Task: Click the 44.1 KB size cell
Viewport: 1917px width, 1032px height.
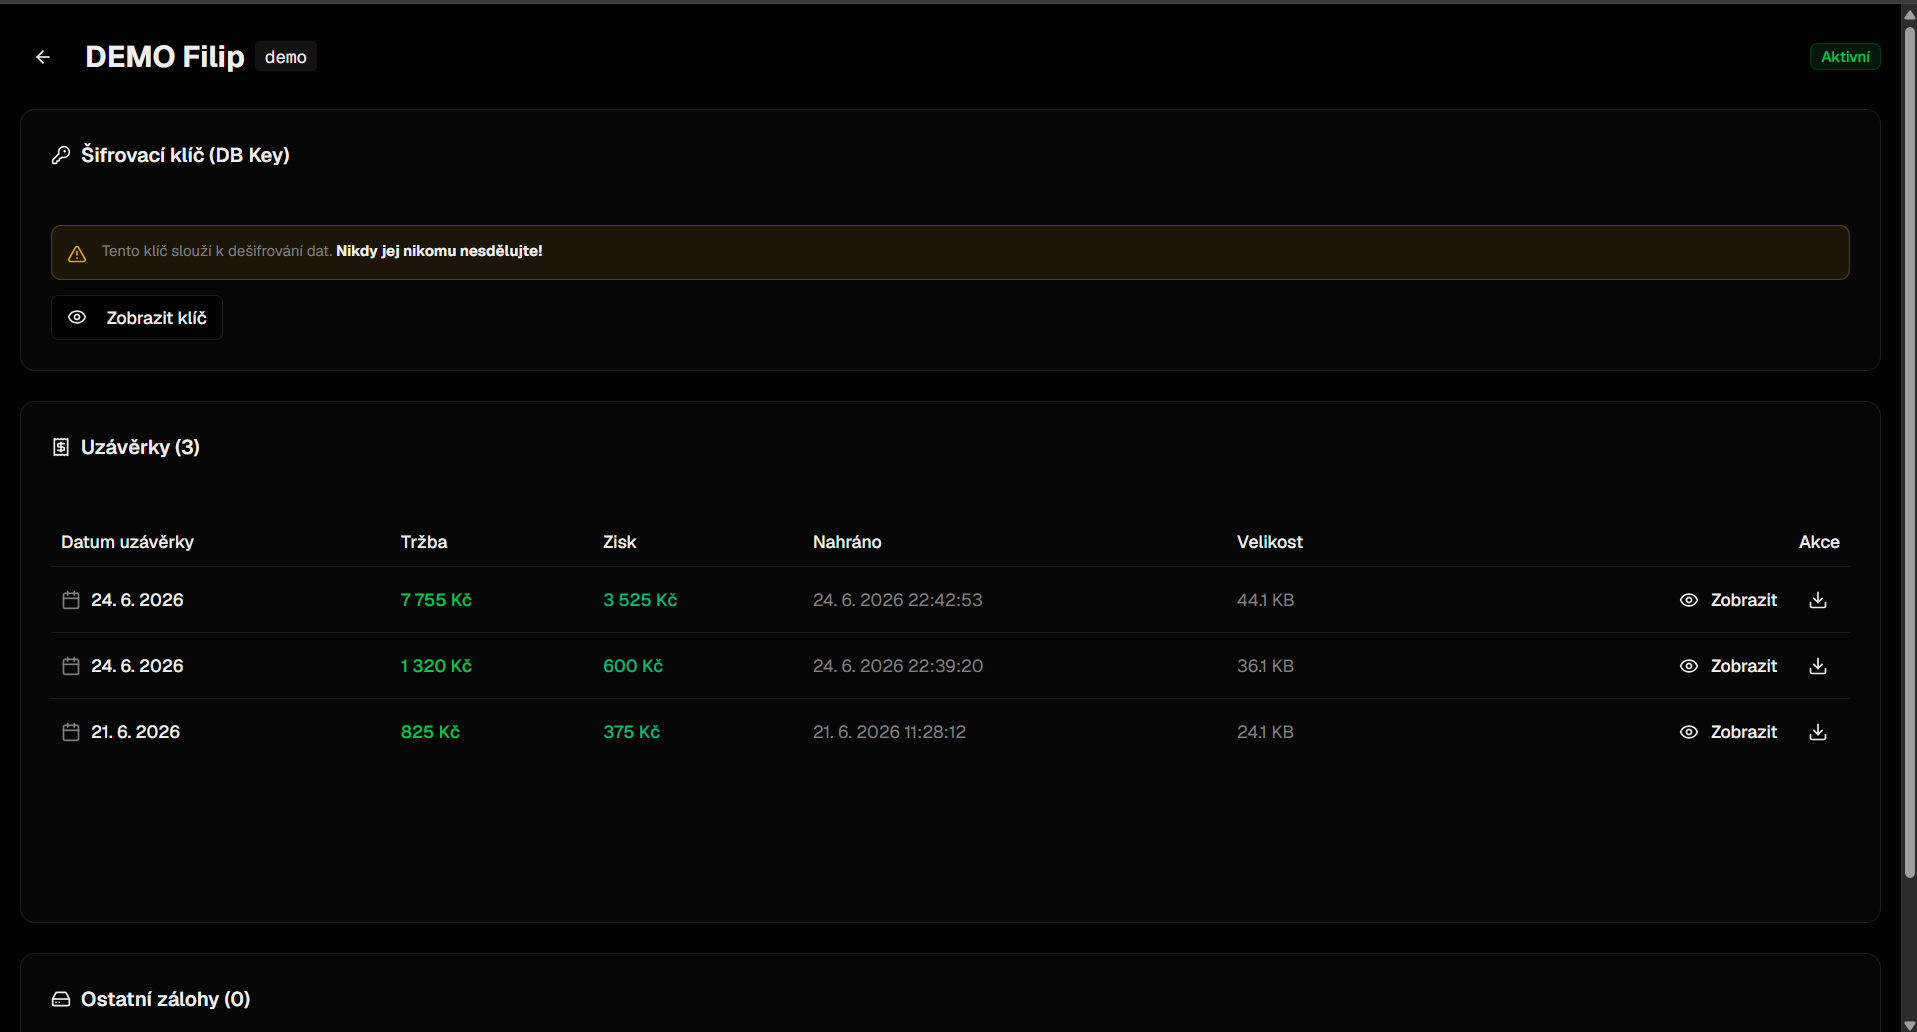Action: click(x=1265, y=600)
